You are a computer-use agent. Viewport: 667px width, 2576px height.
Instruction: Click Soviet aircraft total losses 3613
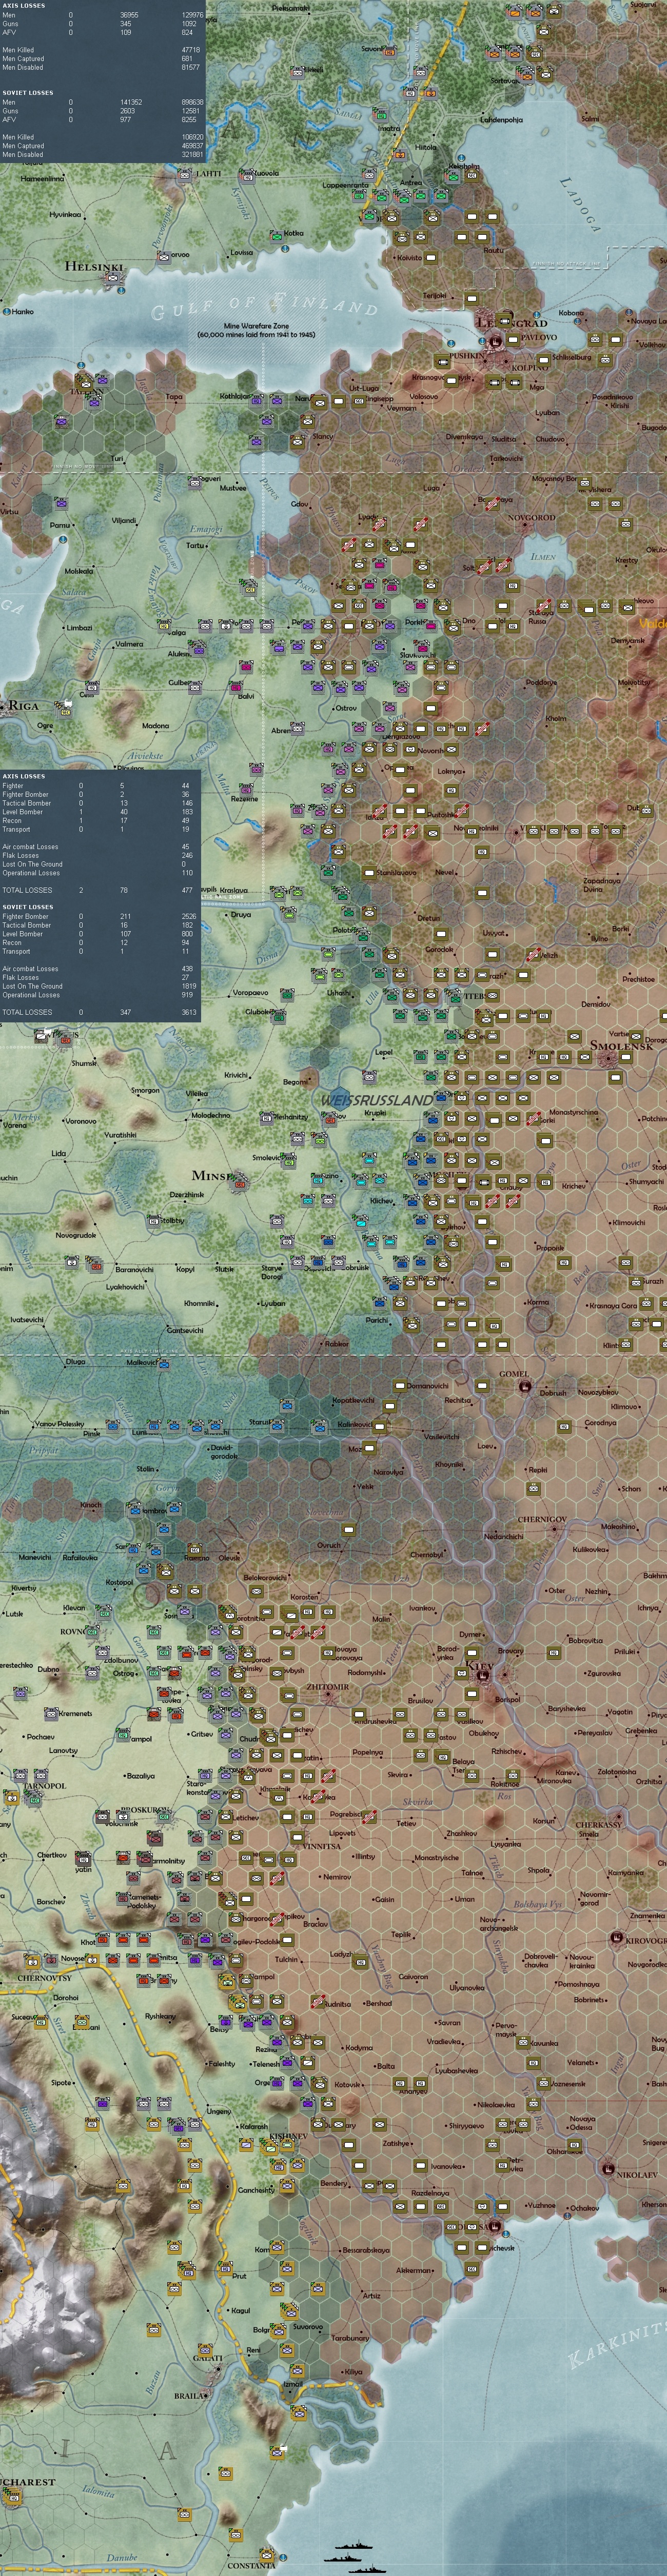[x=189, y=1012]
